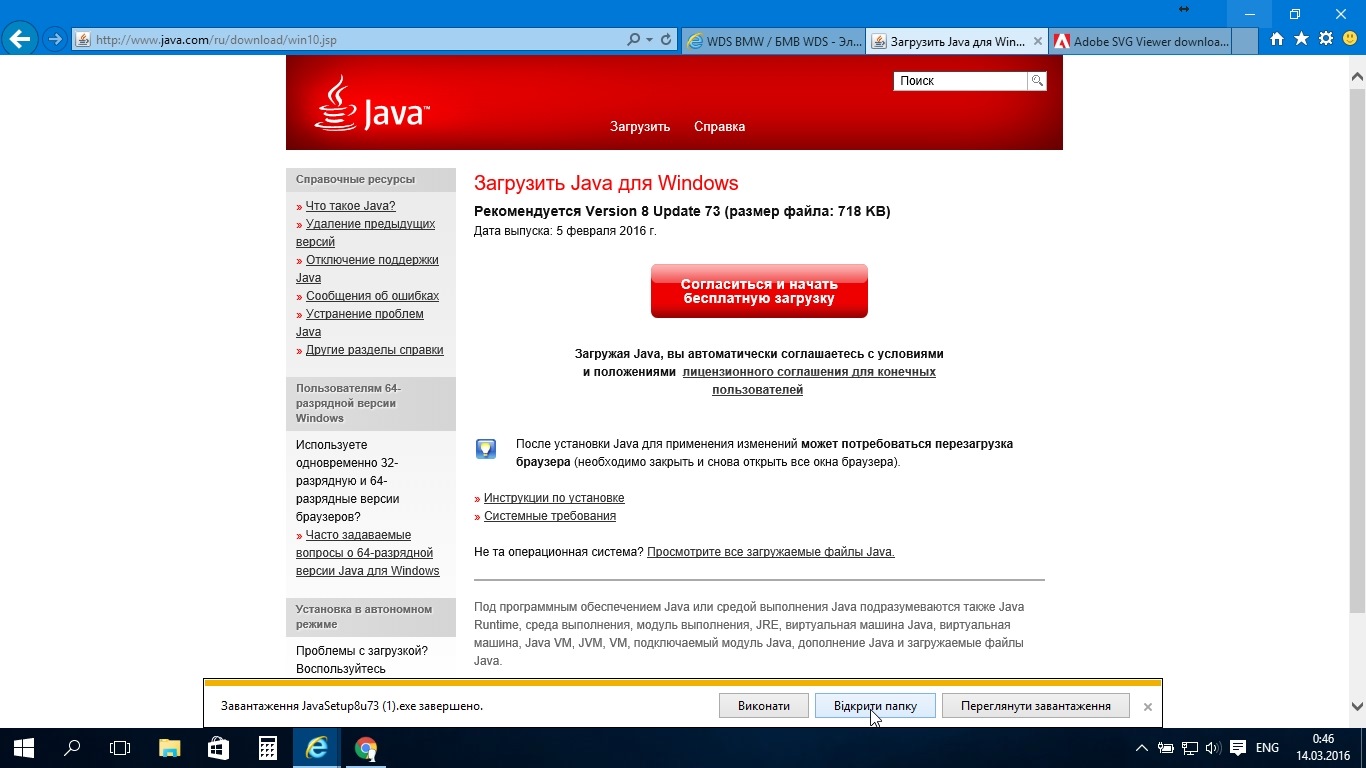Open 'Отключение поддержки Java' link
Viewport: 1366px width, 768px height.
coord(367,269)
